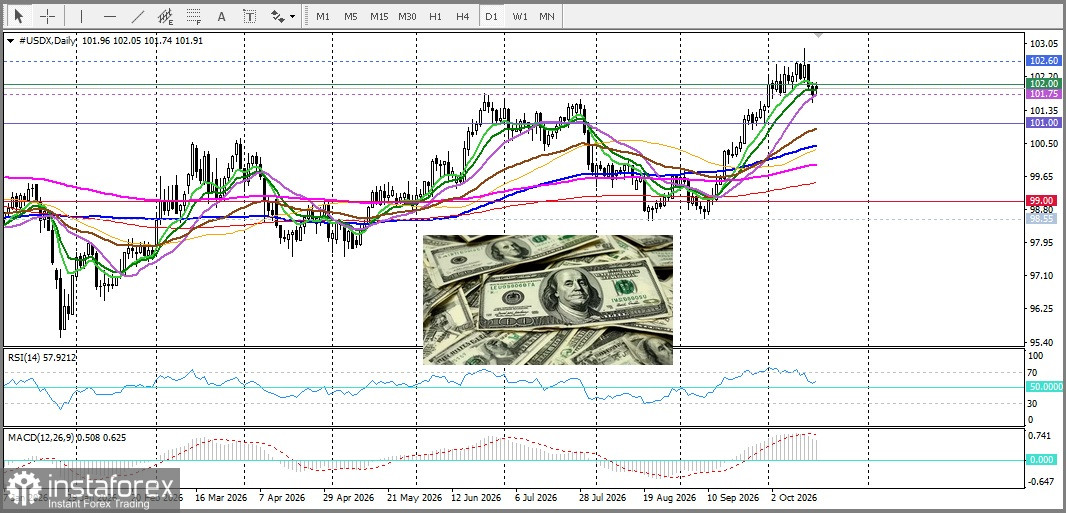The image size is (1066, 513).
Task: Switch chart to H4 timeframe
Action: [x=463, y=16]
